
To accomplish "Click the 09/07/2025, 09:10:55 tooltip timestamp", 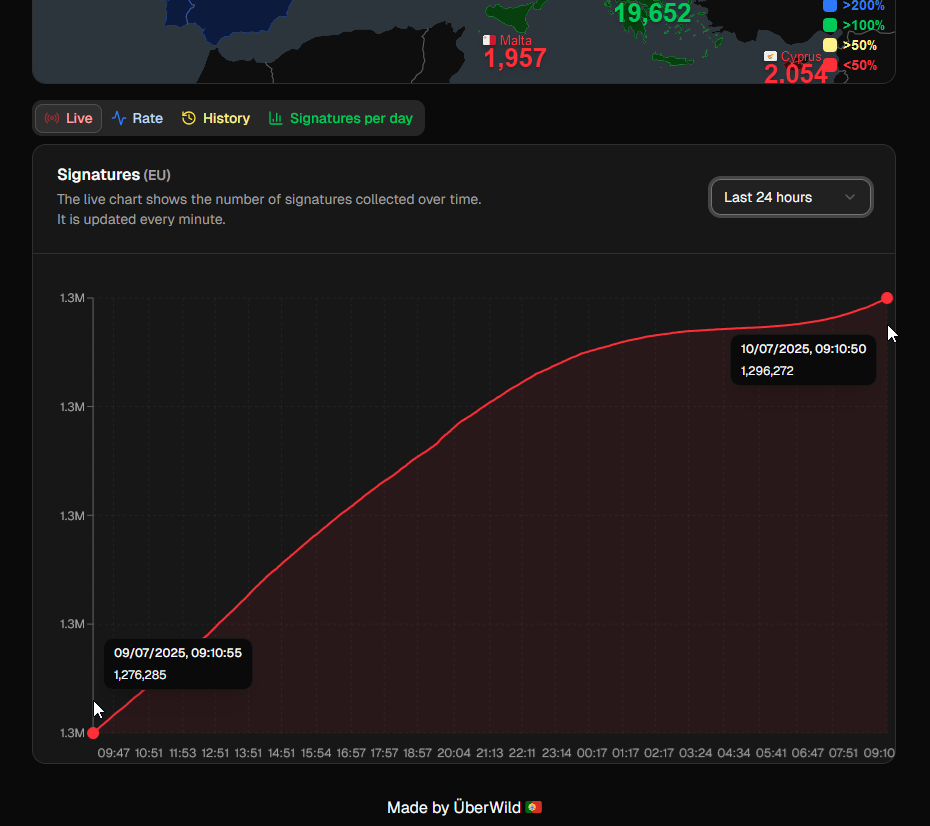I will pos(178,653).
